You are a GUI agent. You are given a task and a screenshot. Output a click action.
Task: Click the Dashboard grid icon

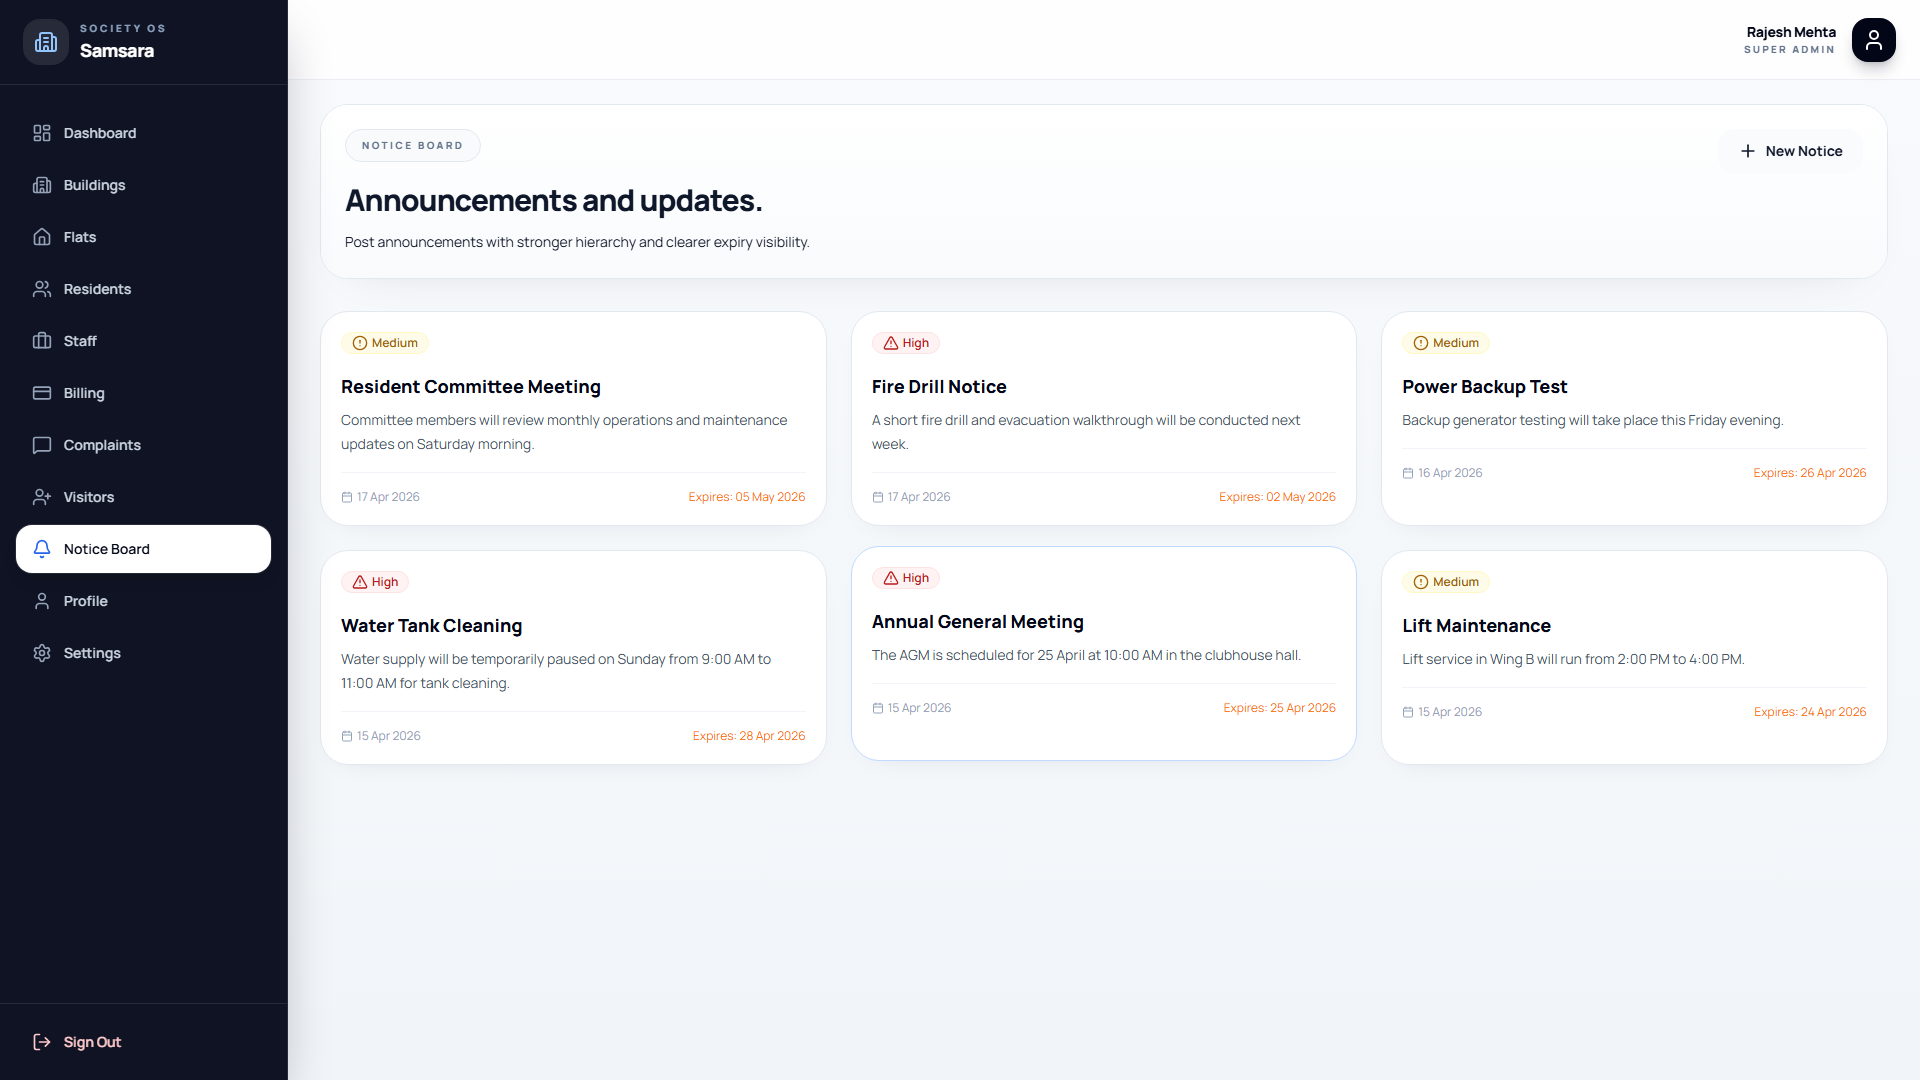pyautogui.click(x=42, y=133)
